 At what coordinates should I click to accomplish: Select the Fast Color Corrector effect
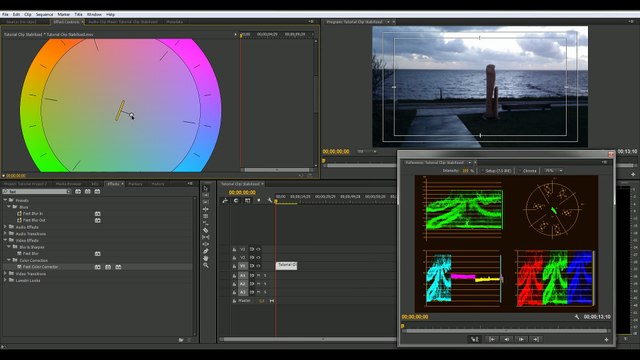[x=40, y=267]
